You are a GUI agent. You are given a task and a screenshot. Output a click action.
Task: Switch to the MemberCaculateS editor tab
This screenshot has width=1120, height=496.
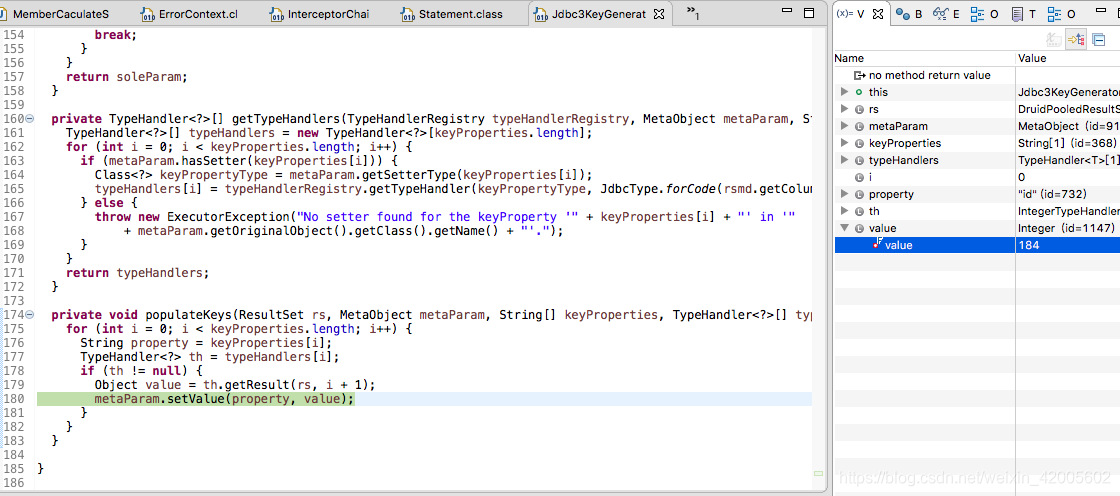[x=55, y=14]
